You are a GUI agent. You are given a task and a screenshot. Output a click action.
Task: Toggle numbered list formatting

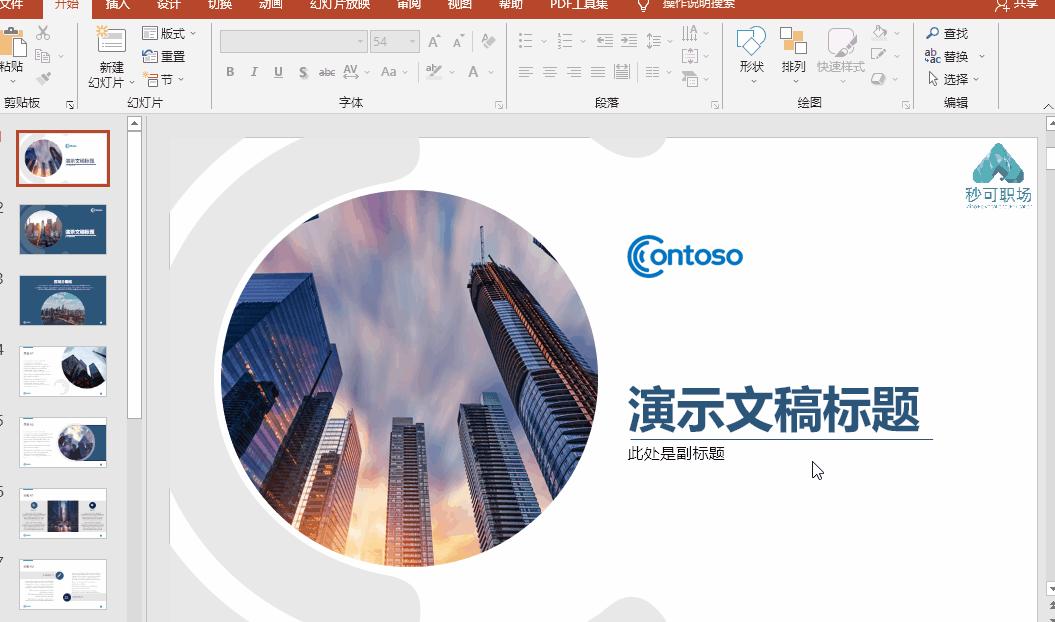click(x=563, y=41)
